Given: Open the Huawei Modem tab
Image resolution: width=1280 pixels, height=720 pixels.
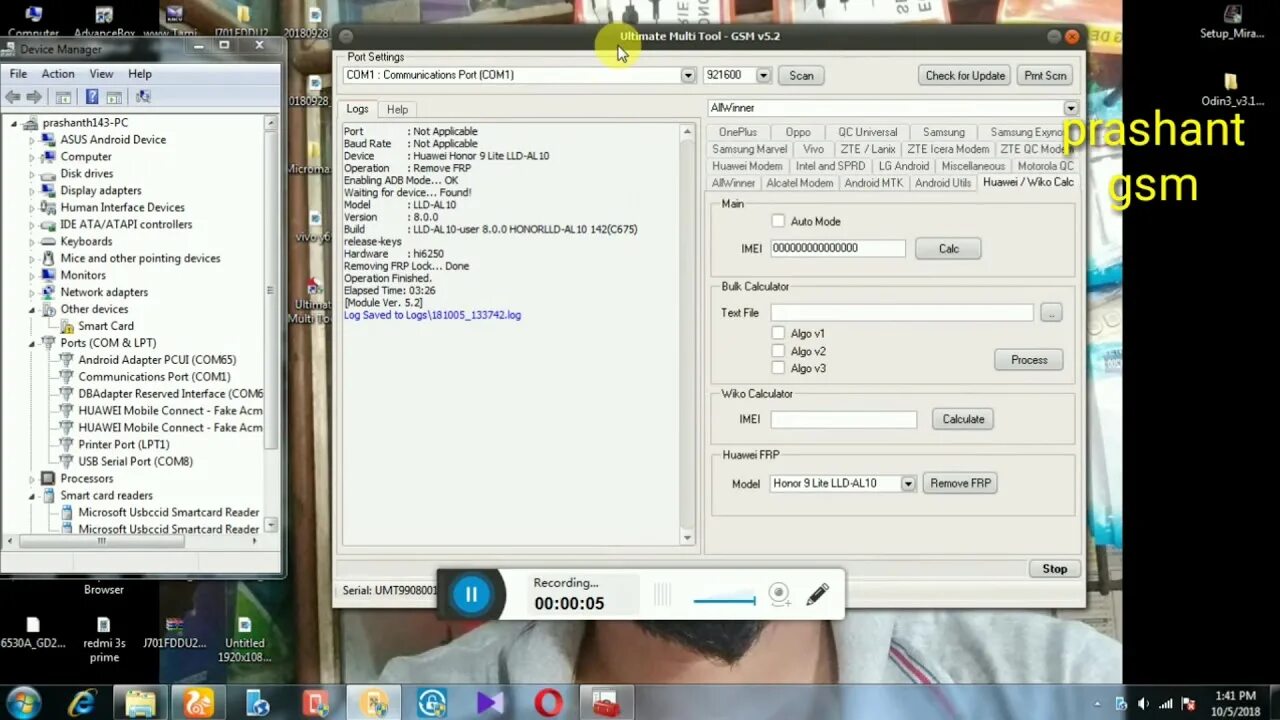Looking at the screenshot, I should pos(747,166).
